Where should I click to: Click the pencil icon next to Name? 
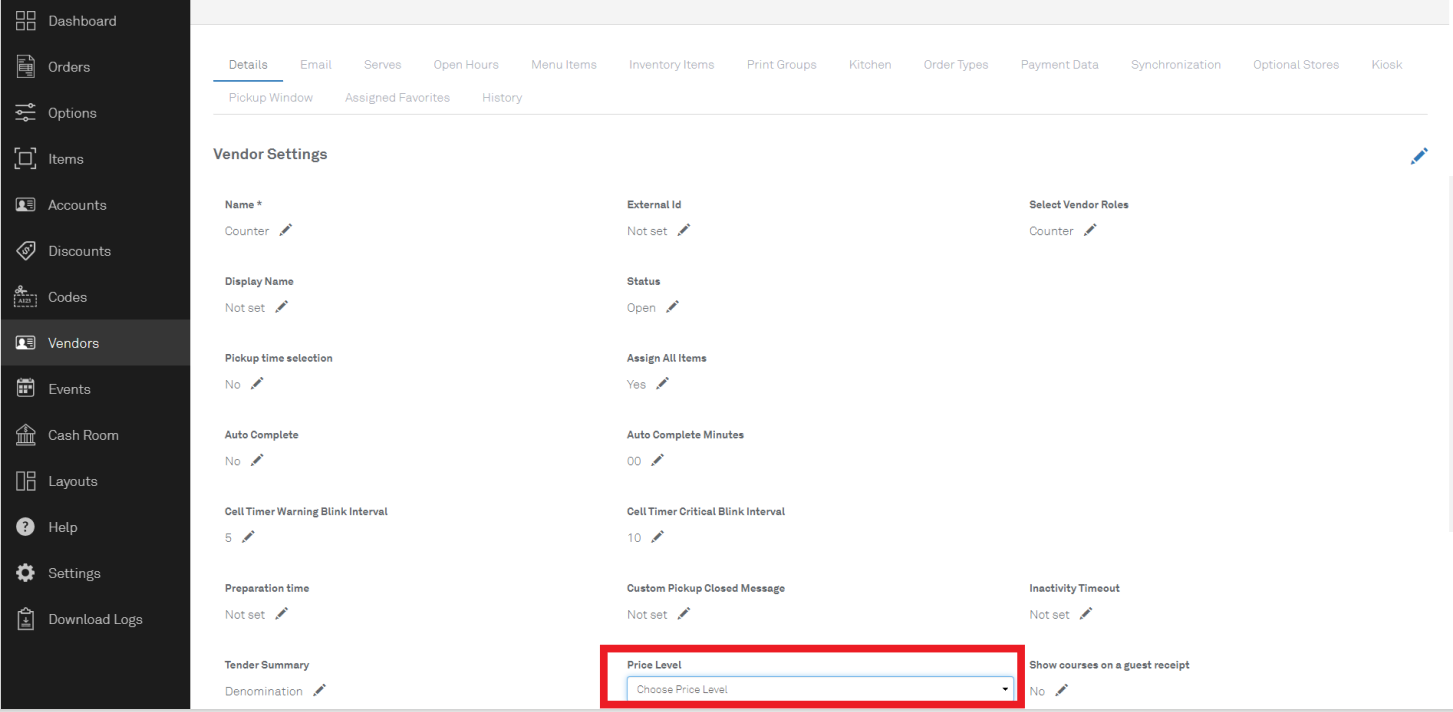click(x=286, y=230)
